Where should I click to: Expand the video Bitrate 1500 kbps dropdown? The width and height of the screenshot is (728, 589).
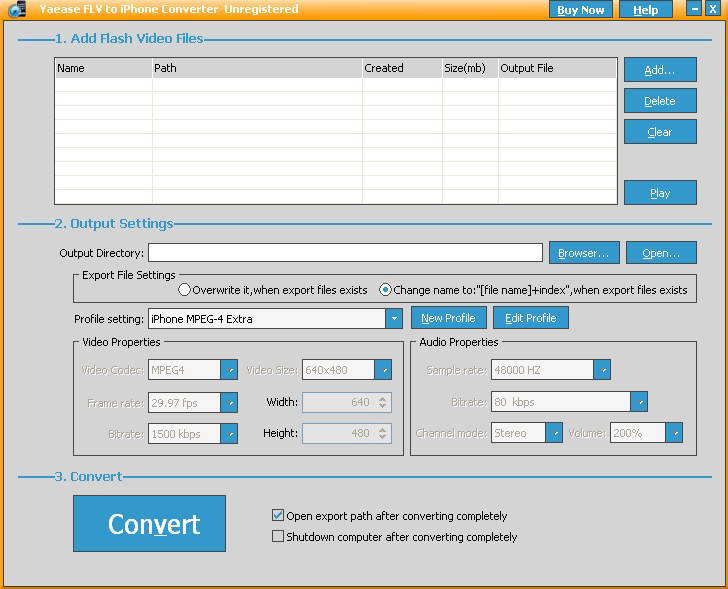click(x=229, y=434)
